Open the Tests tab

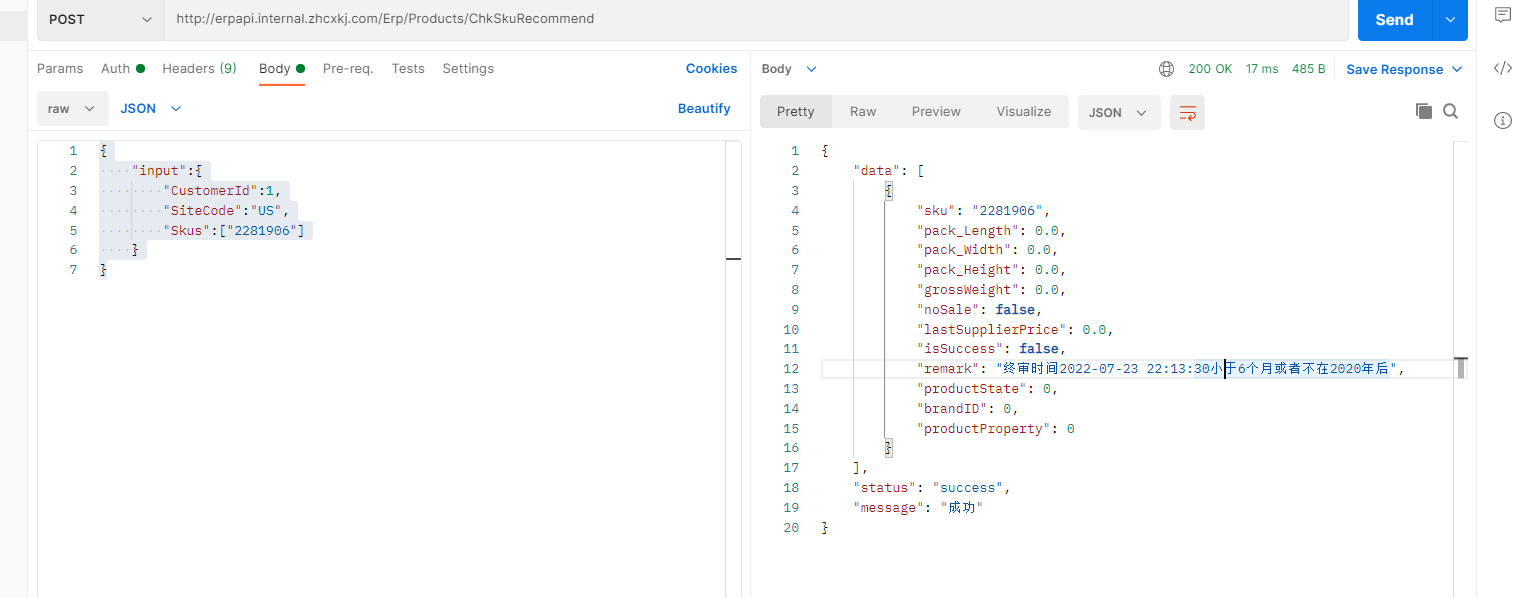click(x=408, y=69)
